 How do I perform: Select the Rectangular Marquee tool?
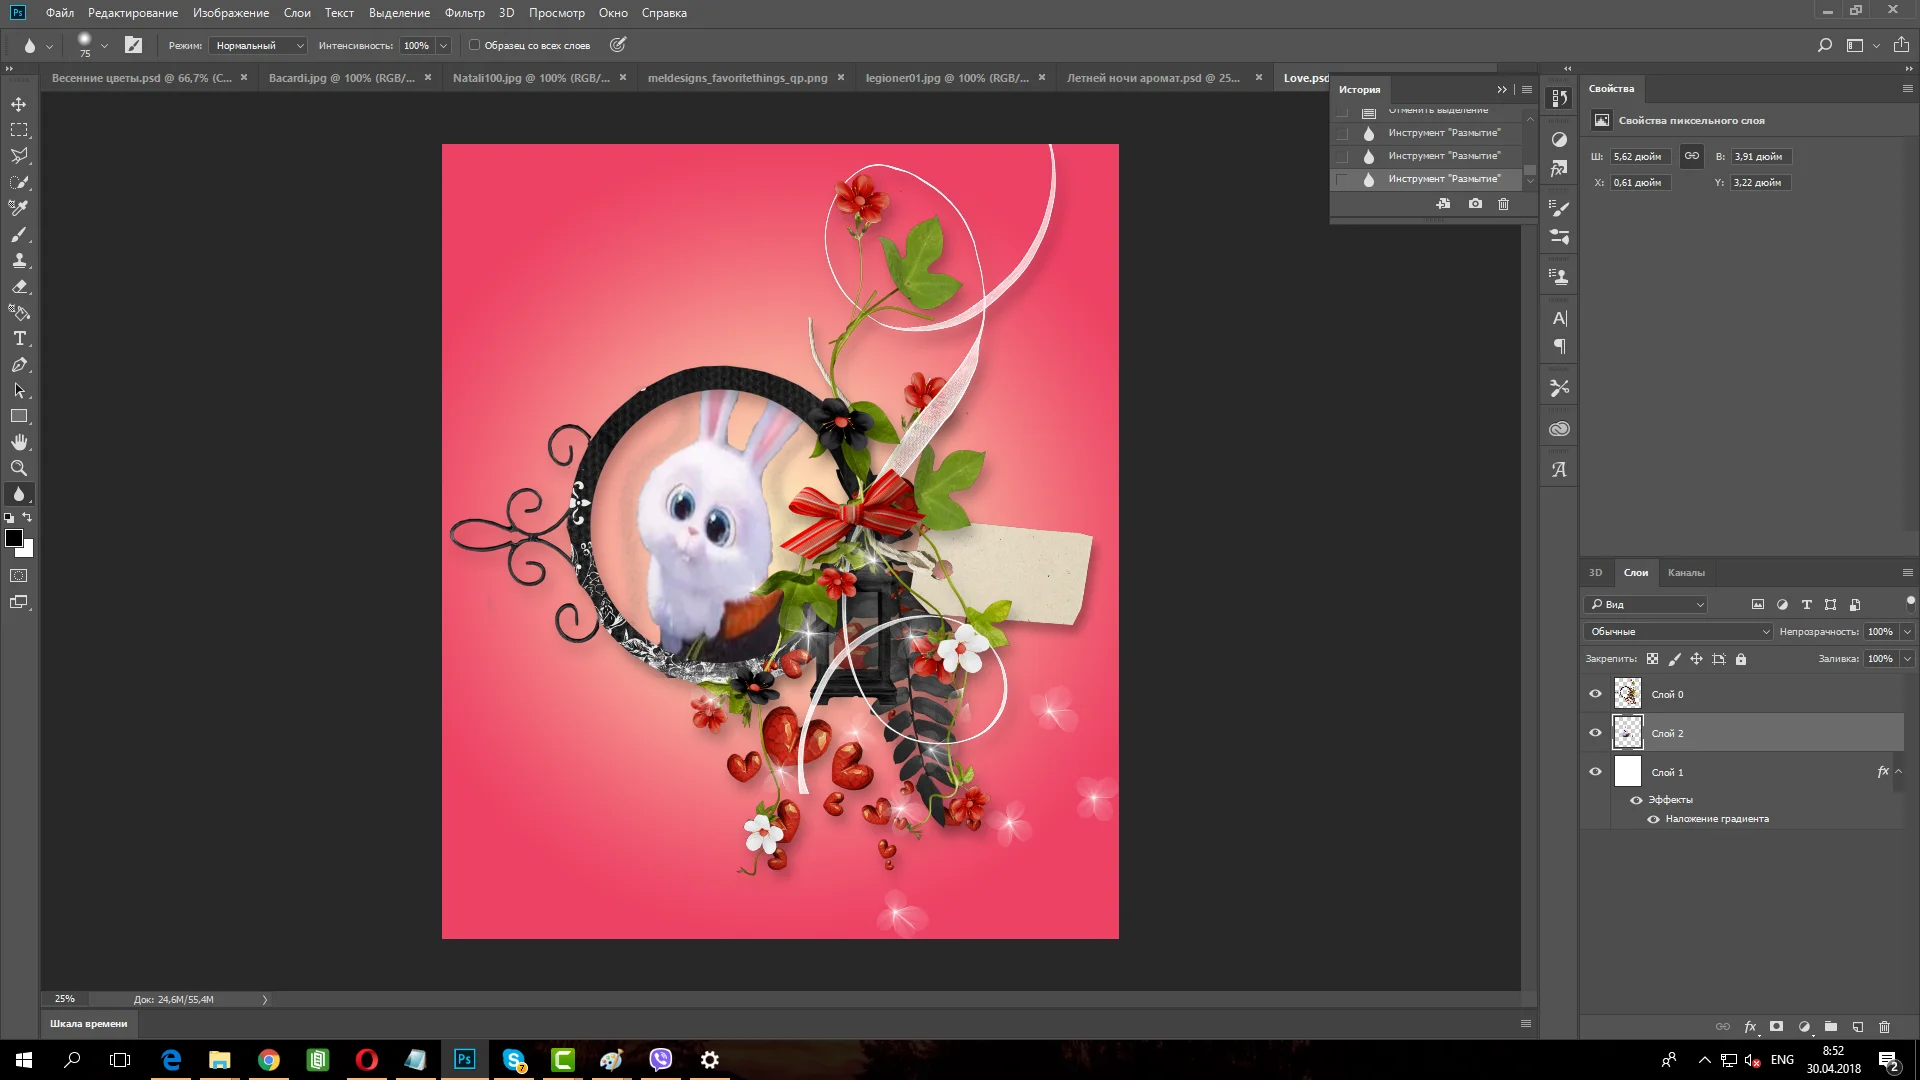pyautogui.click(x=17, y=129)
